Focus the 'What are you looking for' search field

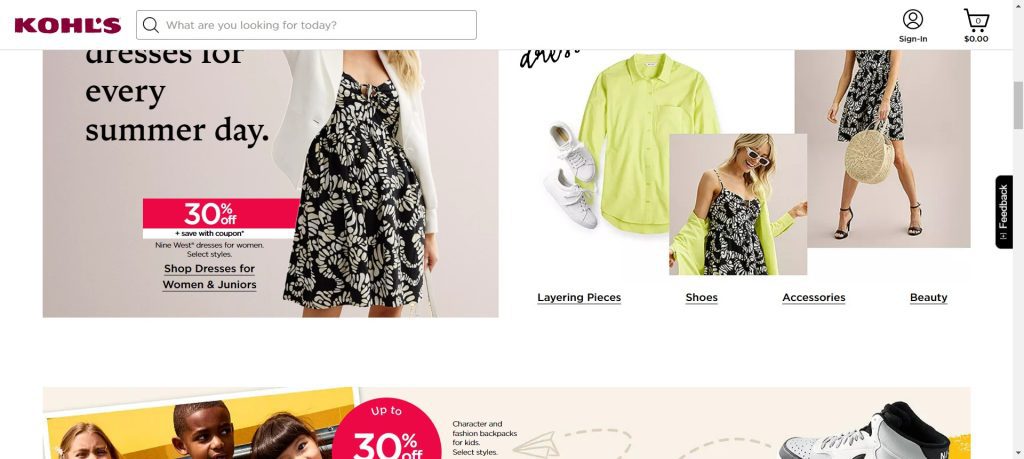click(306, 25)
